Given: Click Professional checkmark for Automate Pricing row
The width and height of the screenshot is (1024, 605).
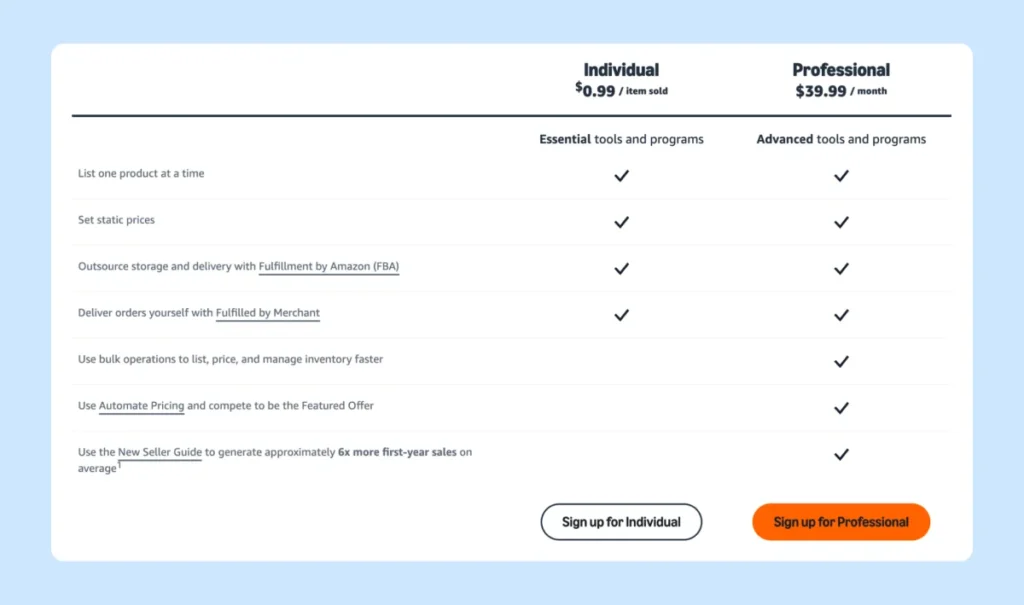Looking at the screenshot, I should point(841,407).
